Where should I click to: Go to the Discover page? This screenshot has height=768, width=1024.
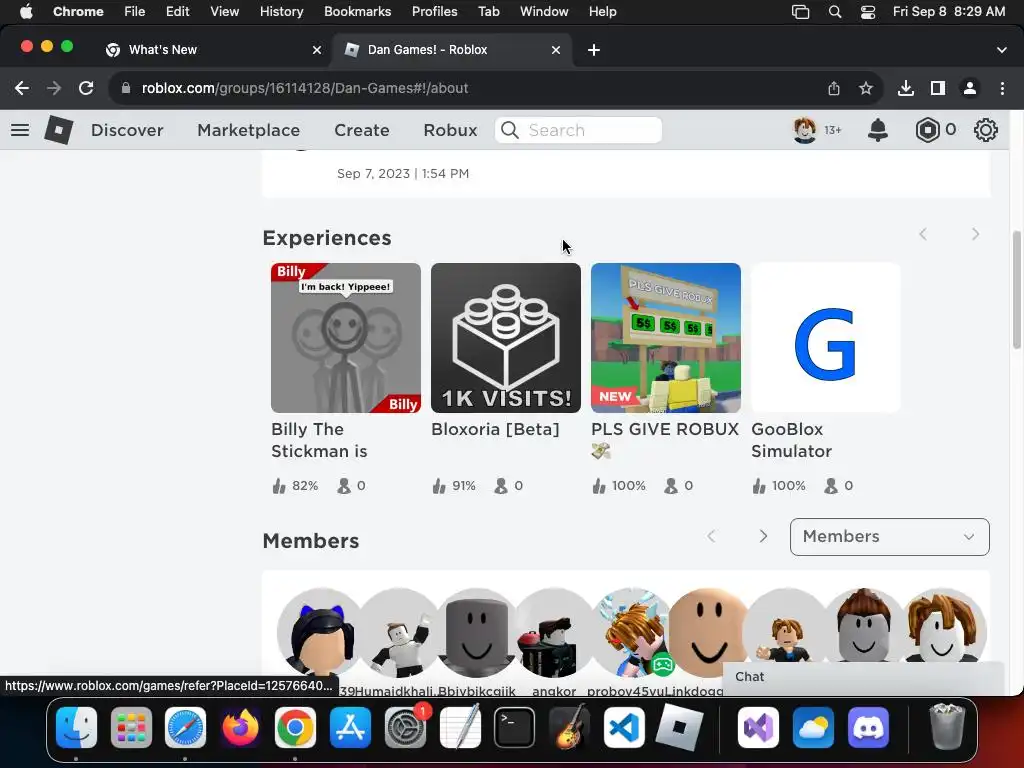(127, 130)
